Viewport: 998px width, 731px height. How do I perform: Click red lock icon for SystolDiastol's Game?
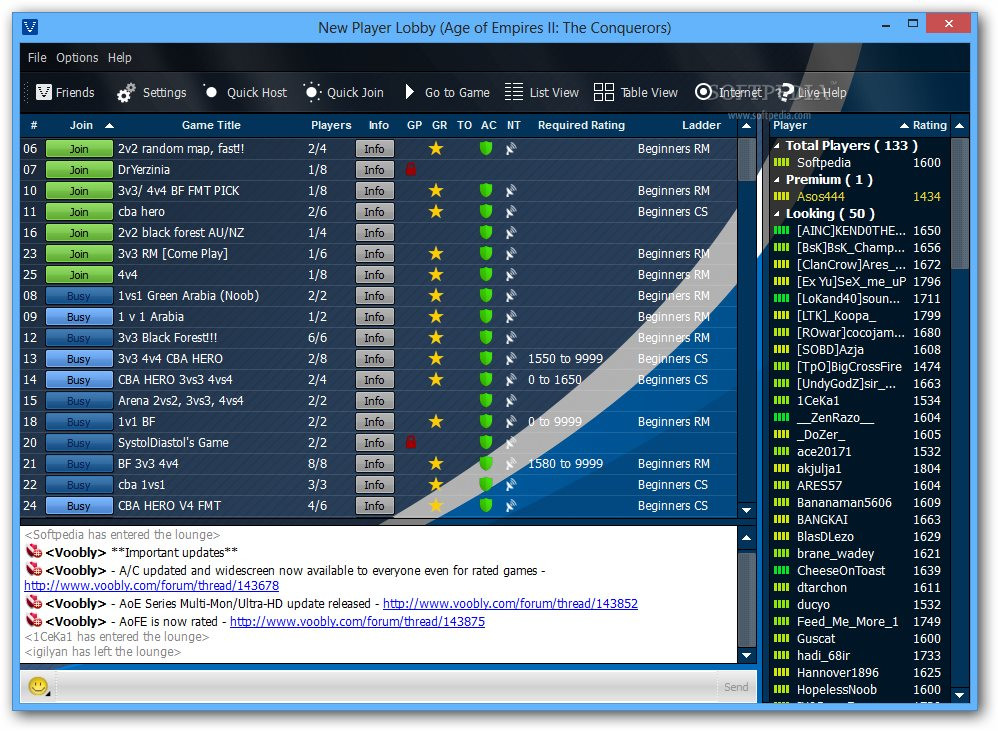point(411,442)
